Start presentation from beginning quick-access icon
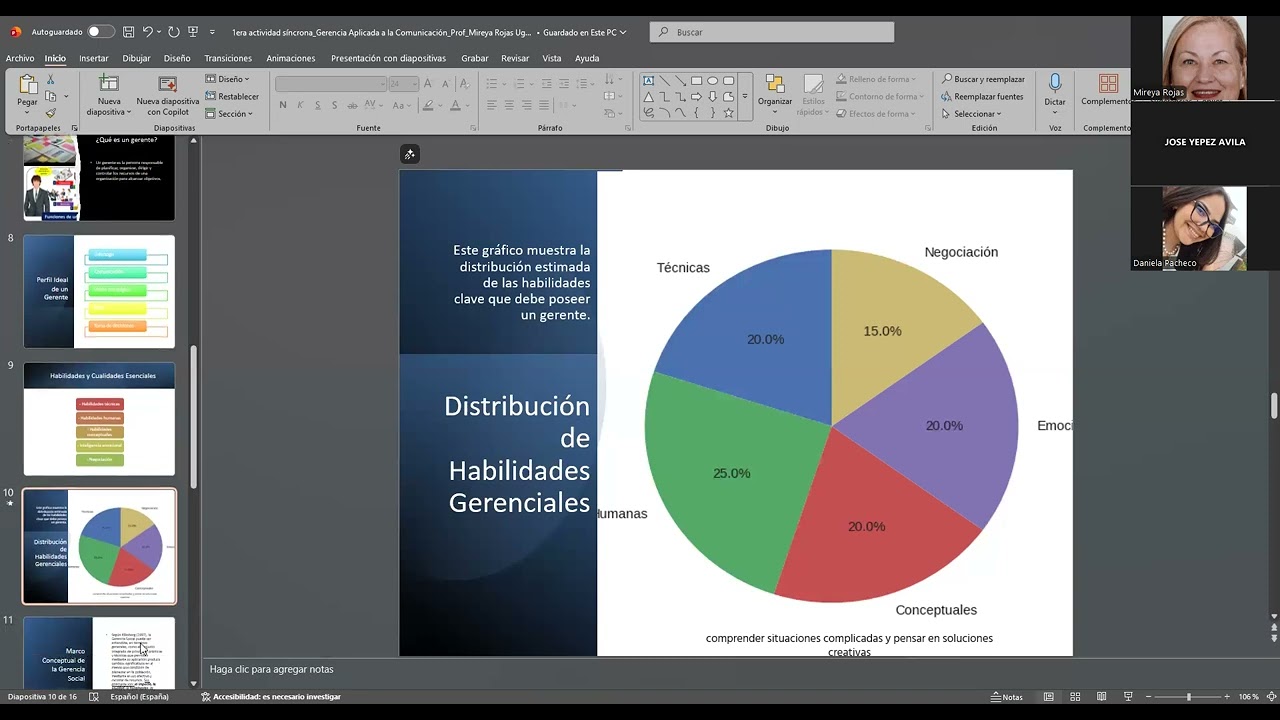Image resolution: width=1280 pixels, height=720 pixels. pos(193,32)
